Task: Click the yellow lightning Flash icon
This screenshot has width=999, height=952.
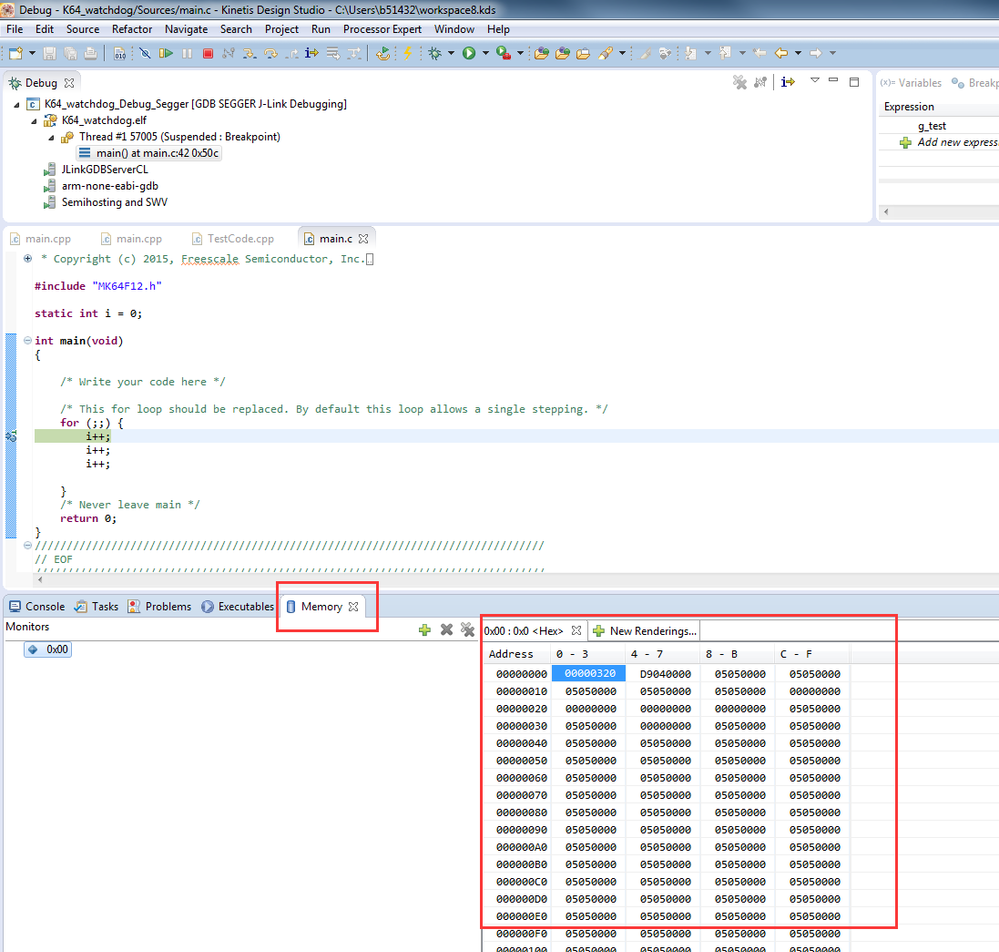Action: click(x=407, y=54)
